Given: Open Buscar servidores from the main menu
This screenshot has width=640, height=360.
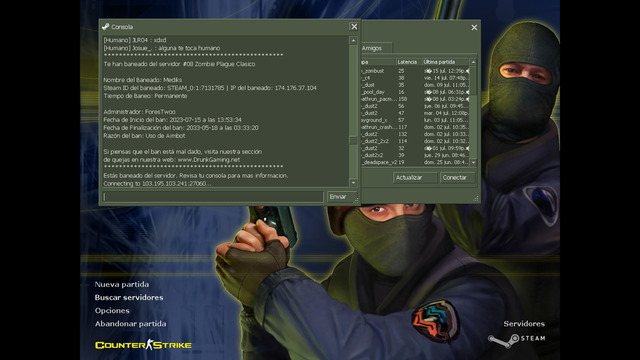Looking at the screenshot, I should click(x=129, y=298).
